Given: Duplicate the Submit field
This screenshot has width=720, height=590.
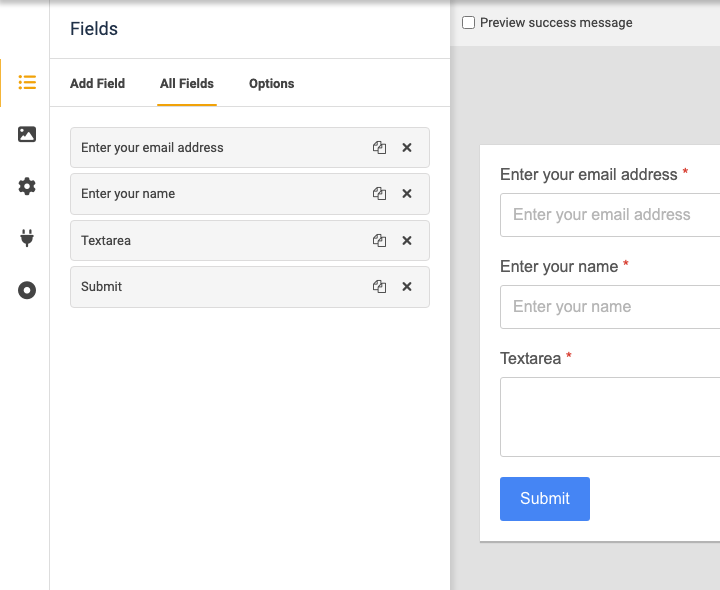Looking at the screenshot, I should [379, 287].
